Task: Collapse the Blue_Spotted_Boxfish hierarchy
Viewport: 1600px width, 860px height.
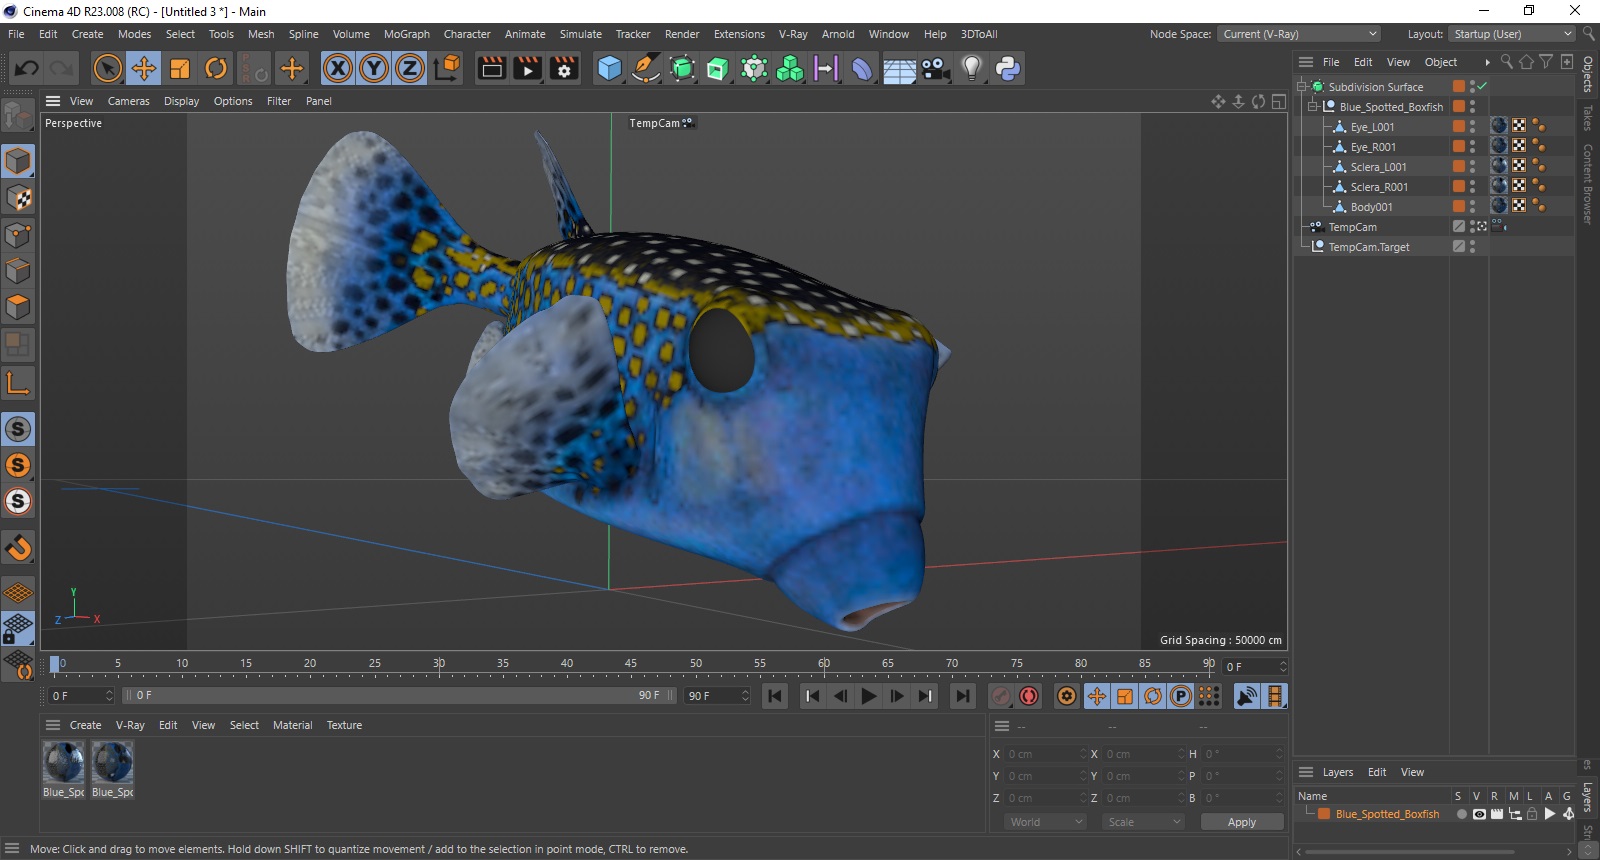Action: click(1313, 107)
